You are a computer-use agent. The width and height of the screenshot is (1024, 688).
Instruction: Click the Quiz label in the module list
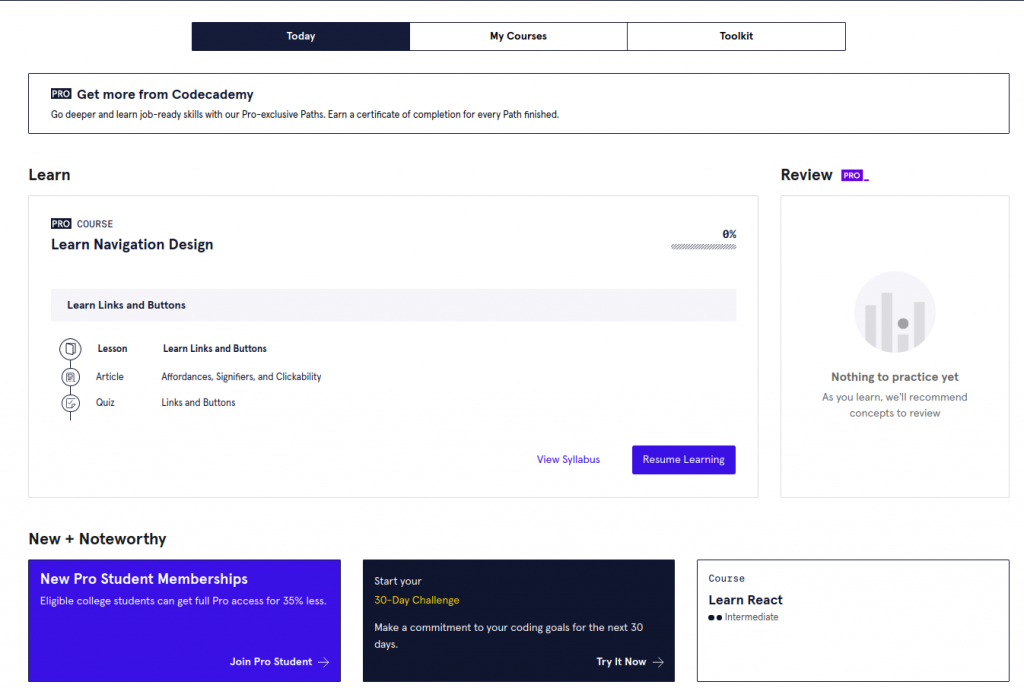[x=105, y=403]
